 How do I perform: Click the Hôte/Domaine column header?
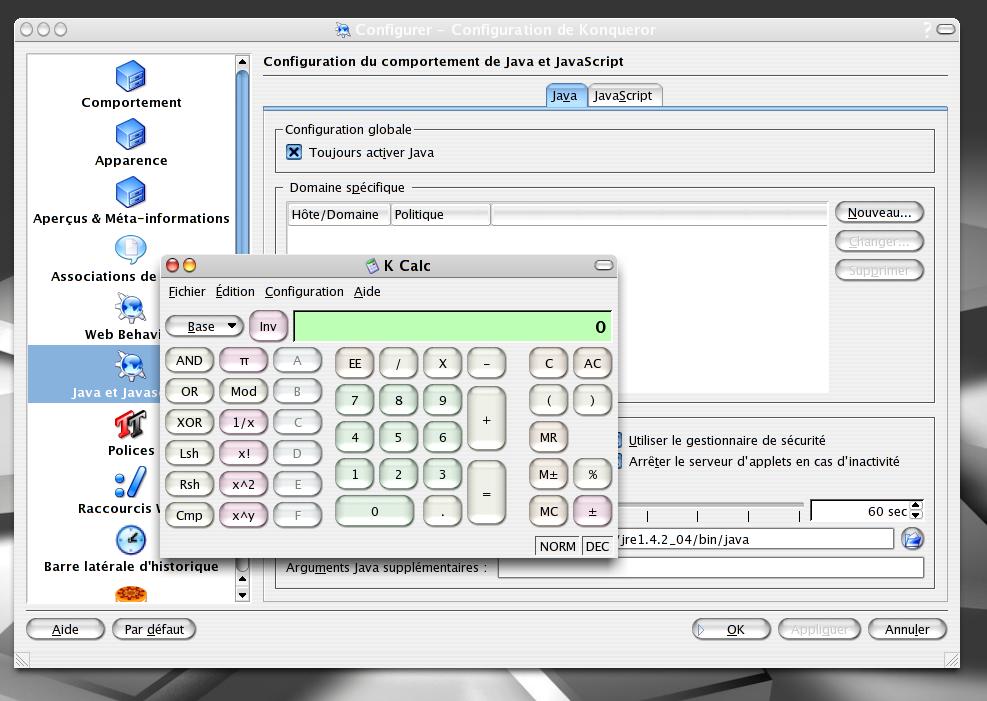click(338, 215)
